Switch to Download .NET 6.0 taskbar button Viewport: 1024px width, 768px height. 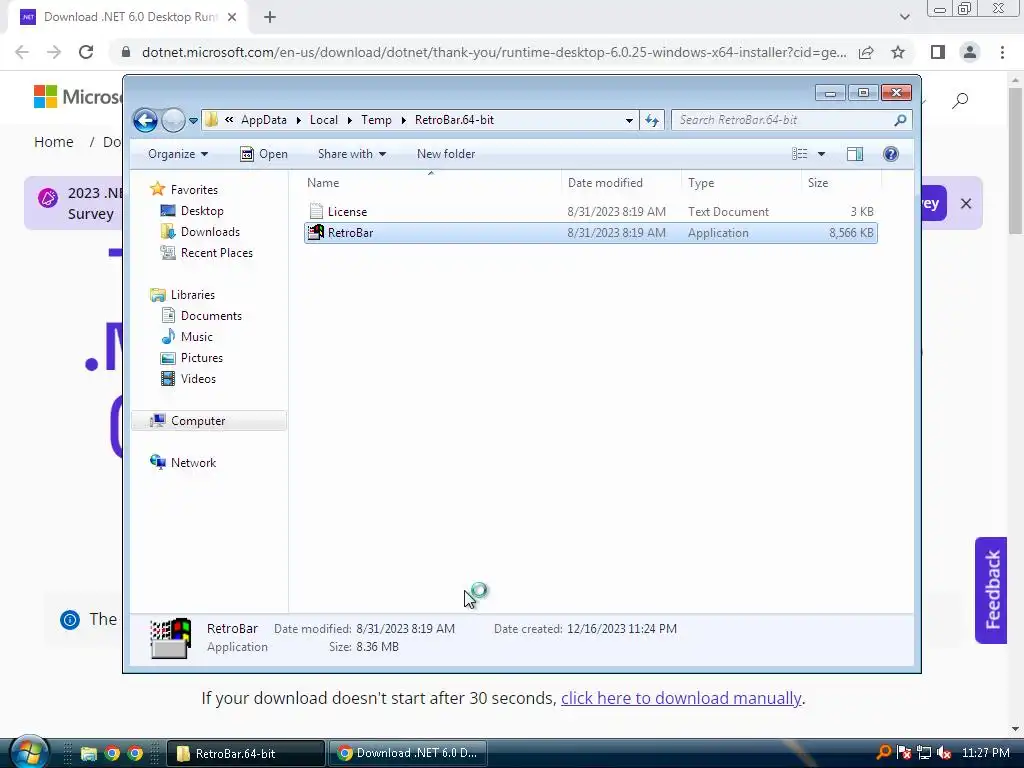pos(406,754)
